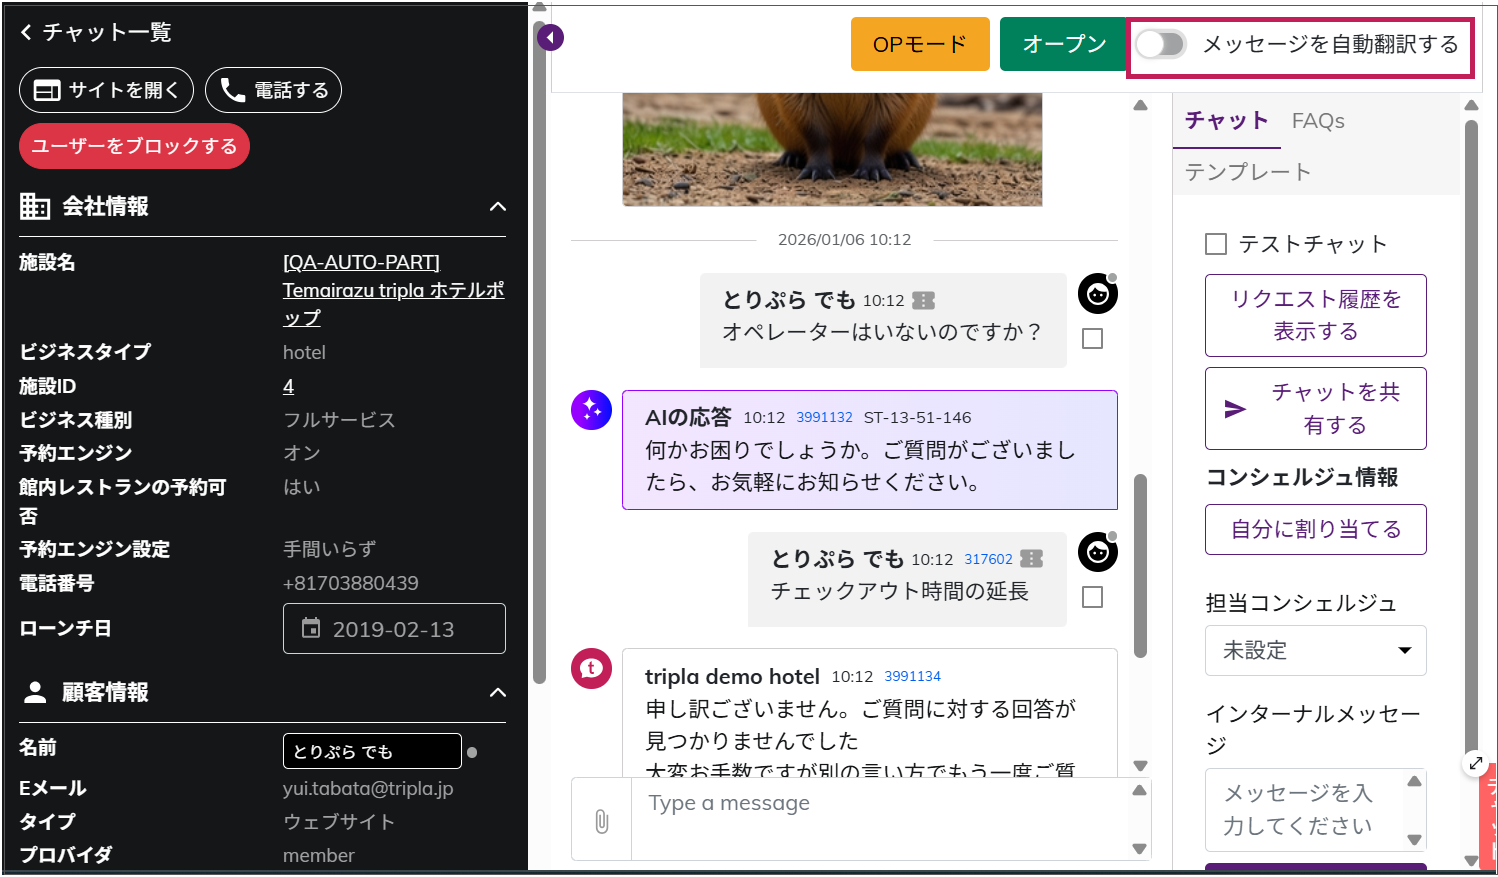
Task: Select checkbox next to チェックアウト時間の延長 message
Action: (x=1093, y=597)
